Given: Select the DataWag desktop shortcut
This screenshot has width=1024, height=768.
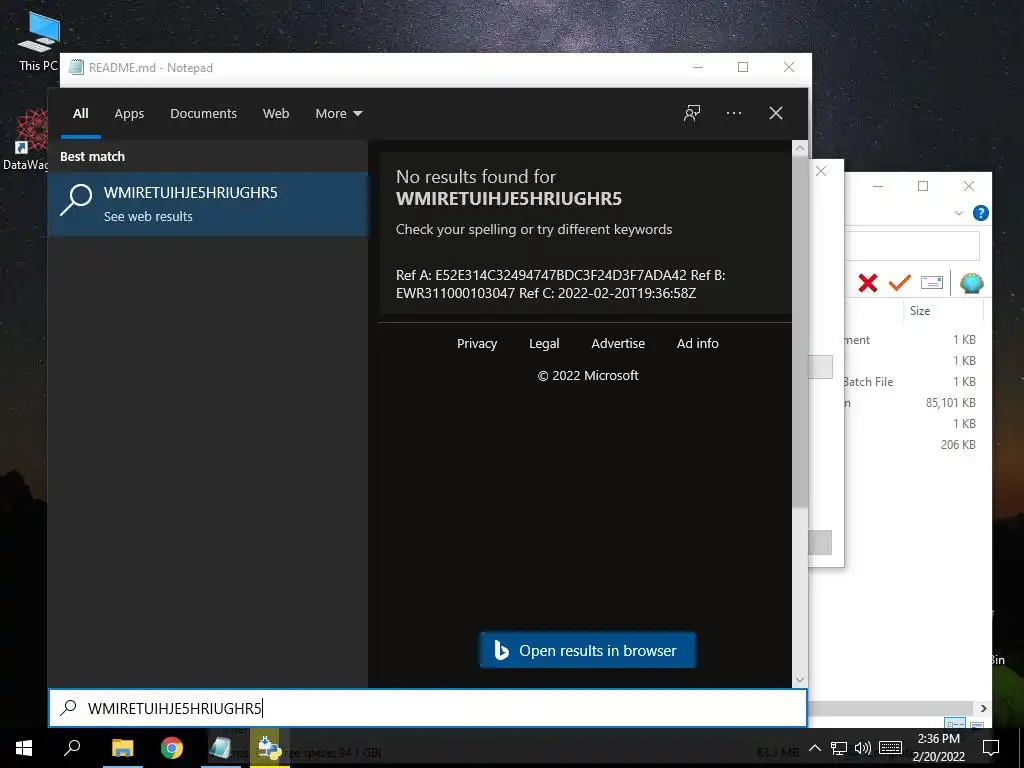Looking at the screenshot, I should pyautogui.click(x=26, y=140).
